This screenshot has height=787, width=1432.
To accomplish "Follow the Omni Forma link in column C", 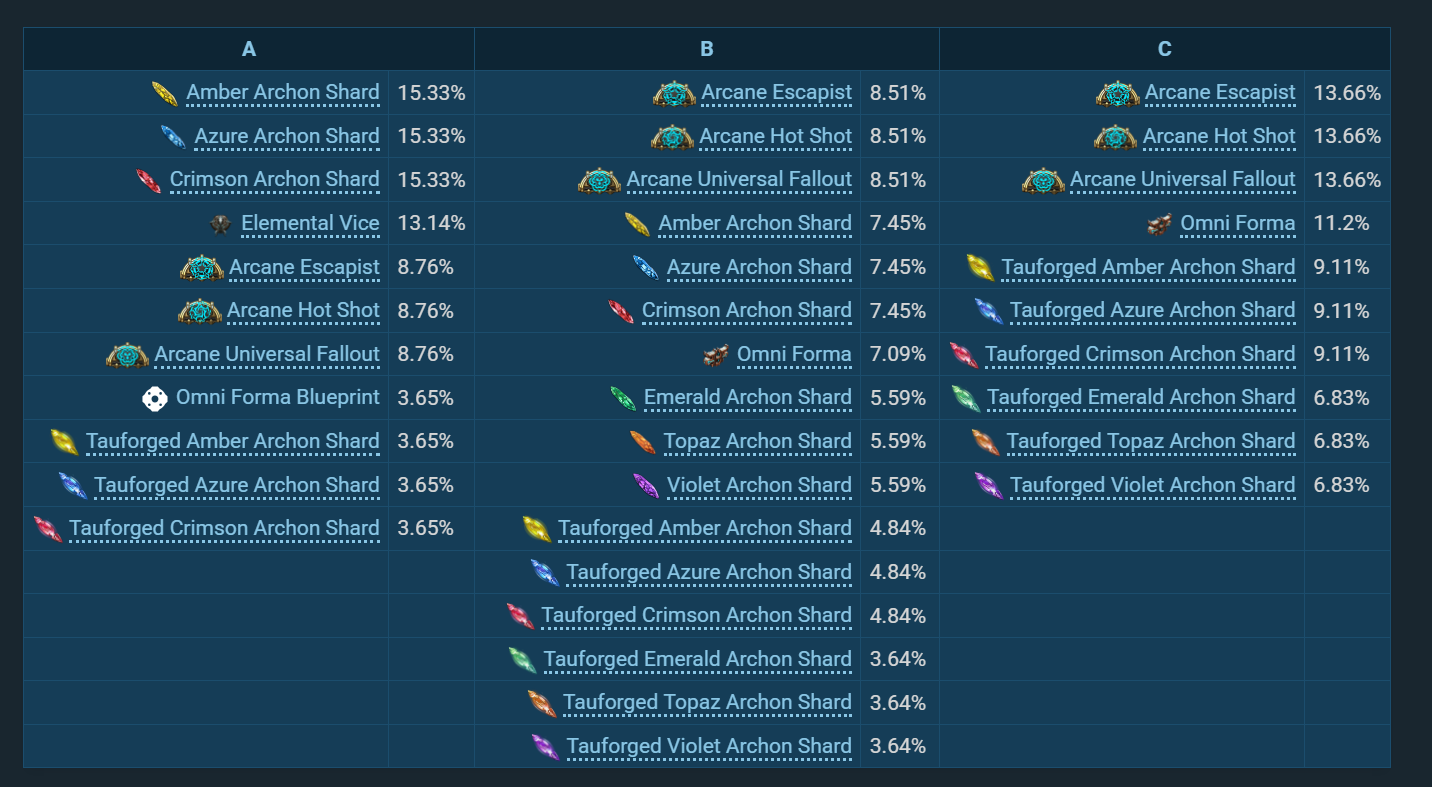I will [x=1238, y=224].
